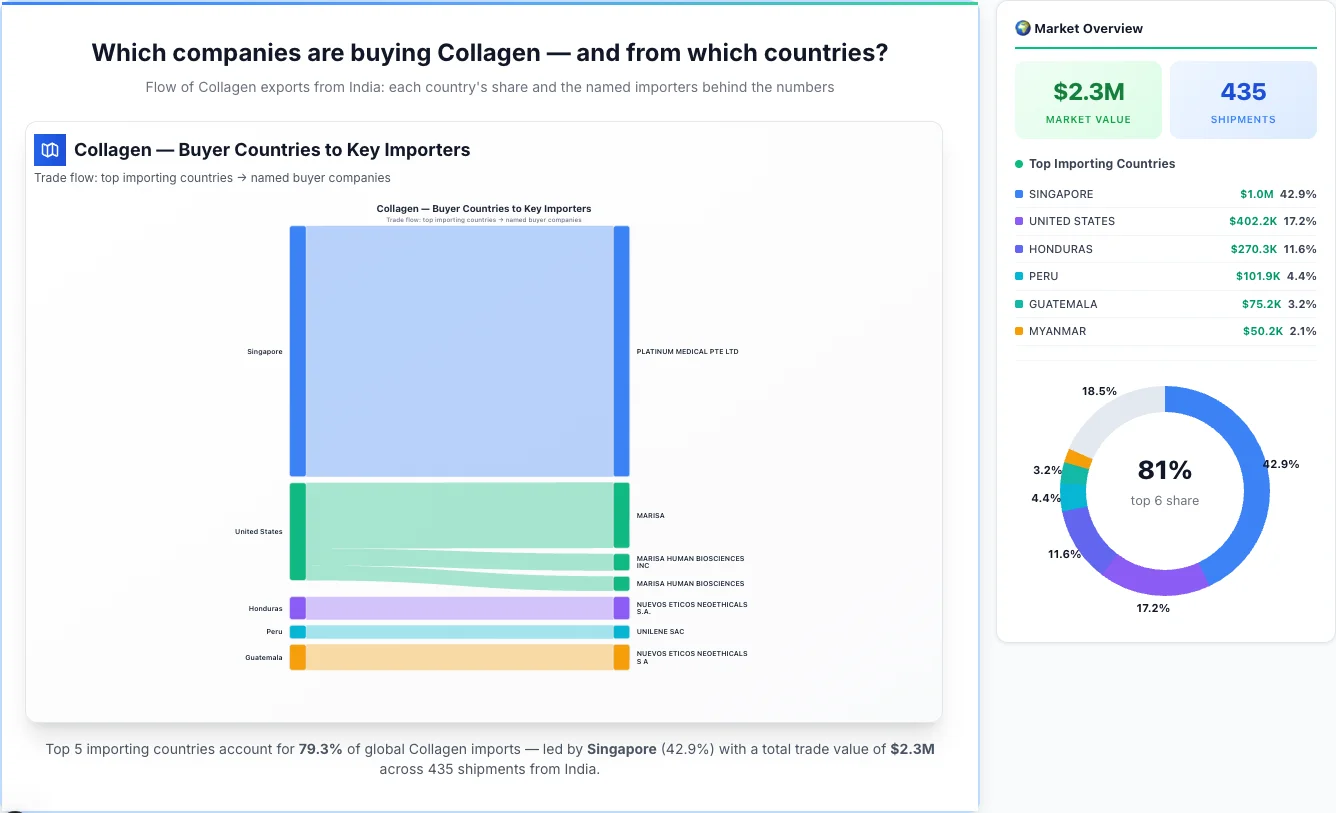This screenshot has height=813, width=1336.
Task: Click the PLATINUM MEDICAL PTE LTD node
Action: [623, 351]
